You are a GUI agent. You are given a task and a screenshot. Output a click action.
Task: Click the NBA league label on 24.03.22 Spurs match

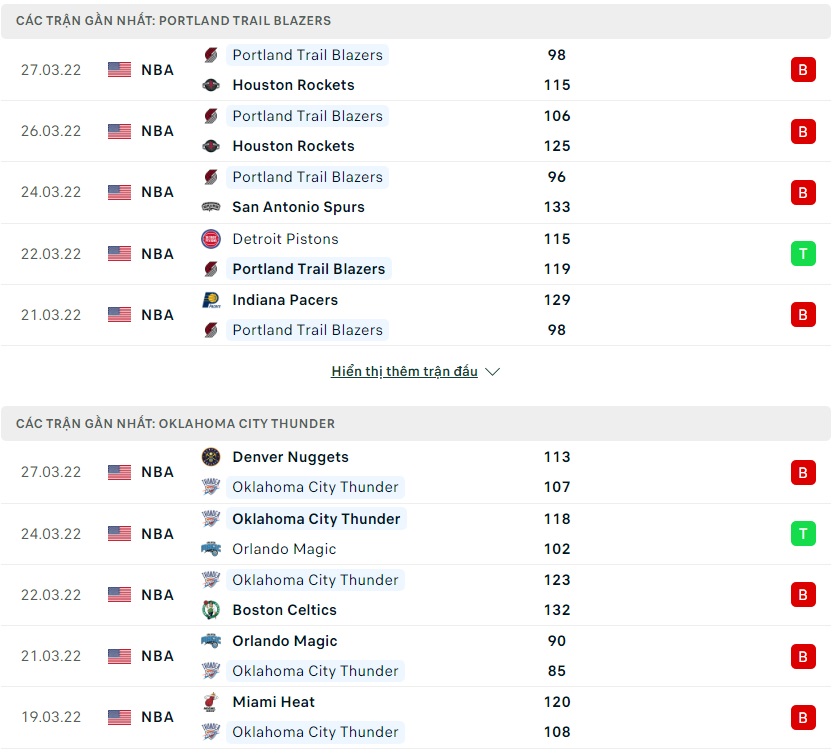click(x=157, y=192)
